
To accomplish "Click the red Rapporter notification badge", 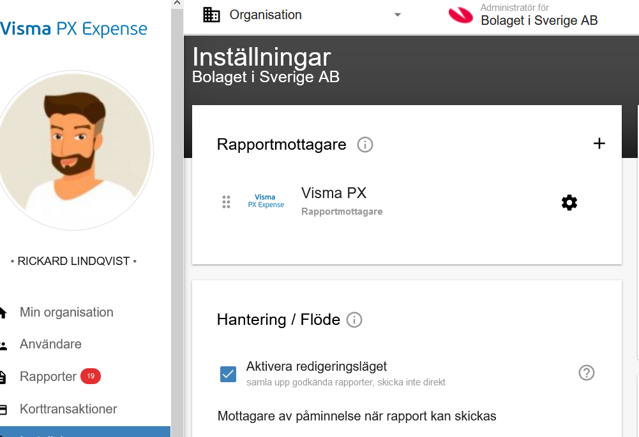I will 90,376.
